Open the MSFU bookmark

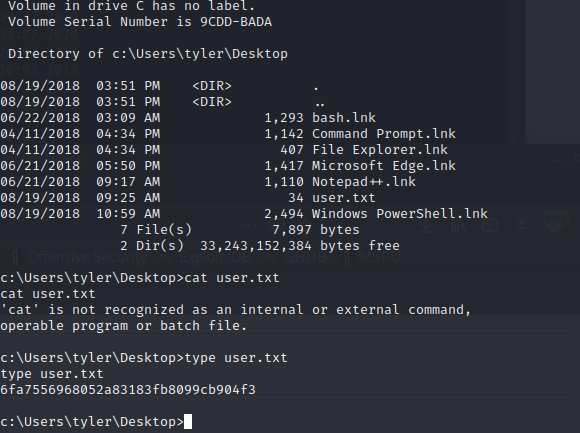coord(371,257)
